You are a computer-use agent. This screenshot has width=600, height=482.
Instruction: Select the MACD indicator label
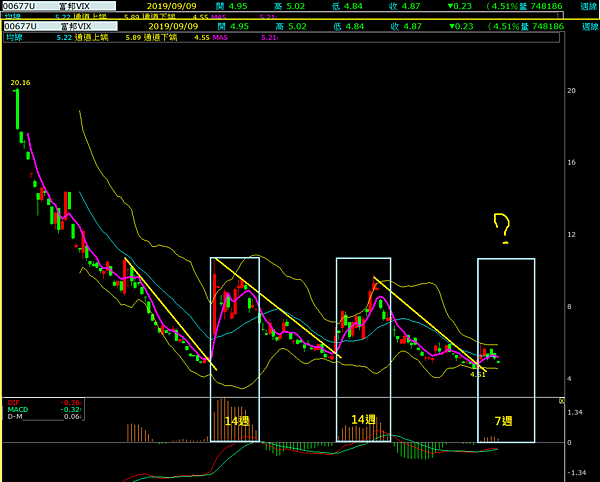tap(17, 409)
